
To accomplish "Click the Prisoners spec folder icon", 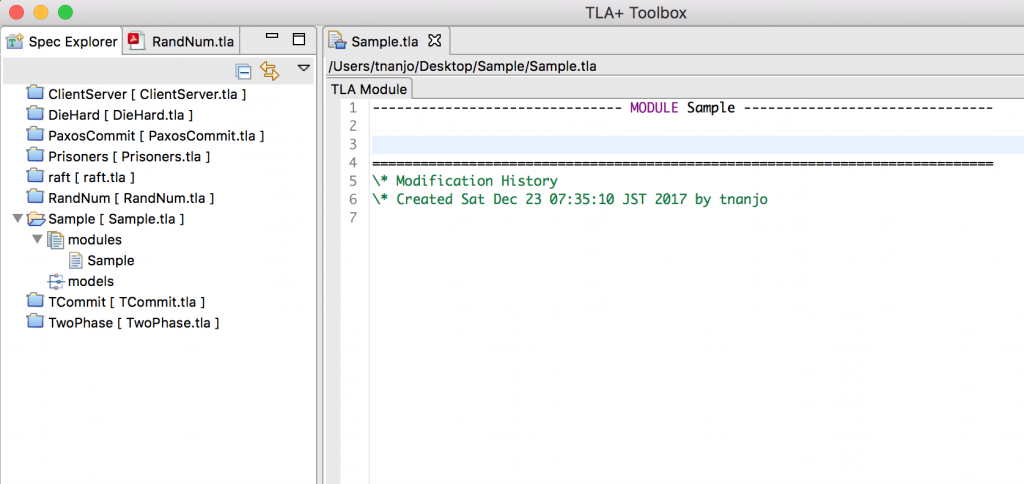I will (35, 156).
